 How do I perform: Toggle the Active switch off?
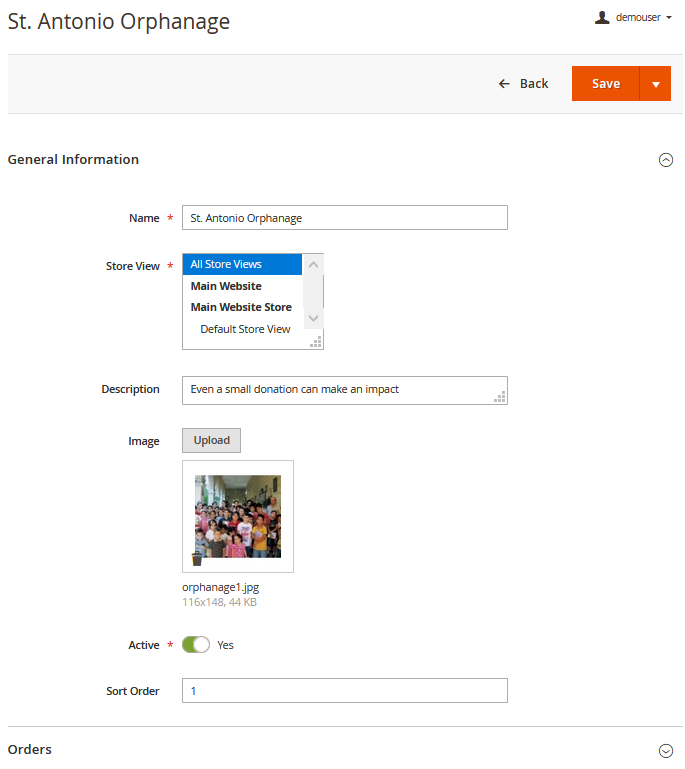point(196,645)
